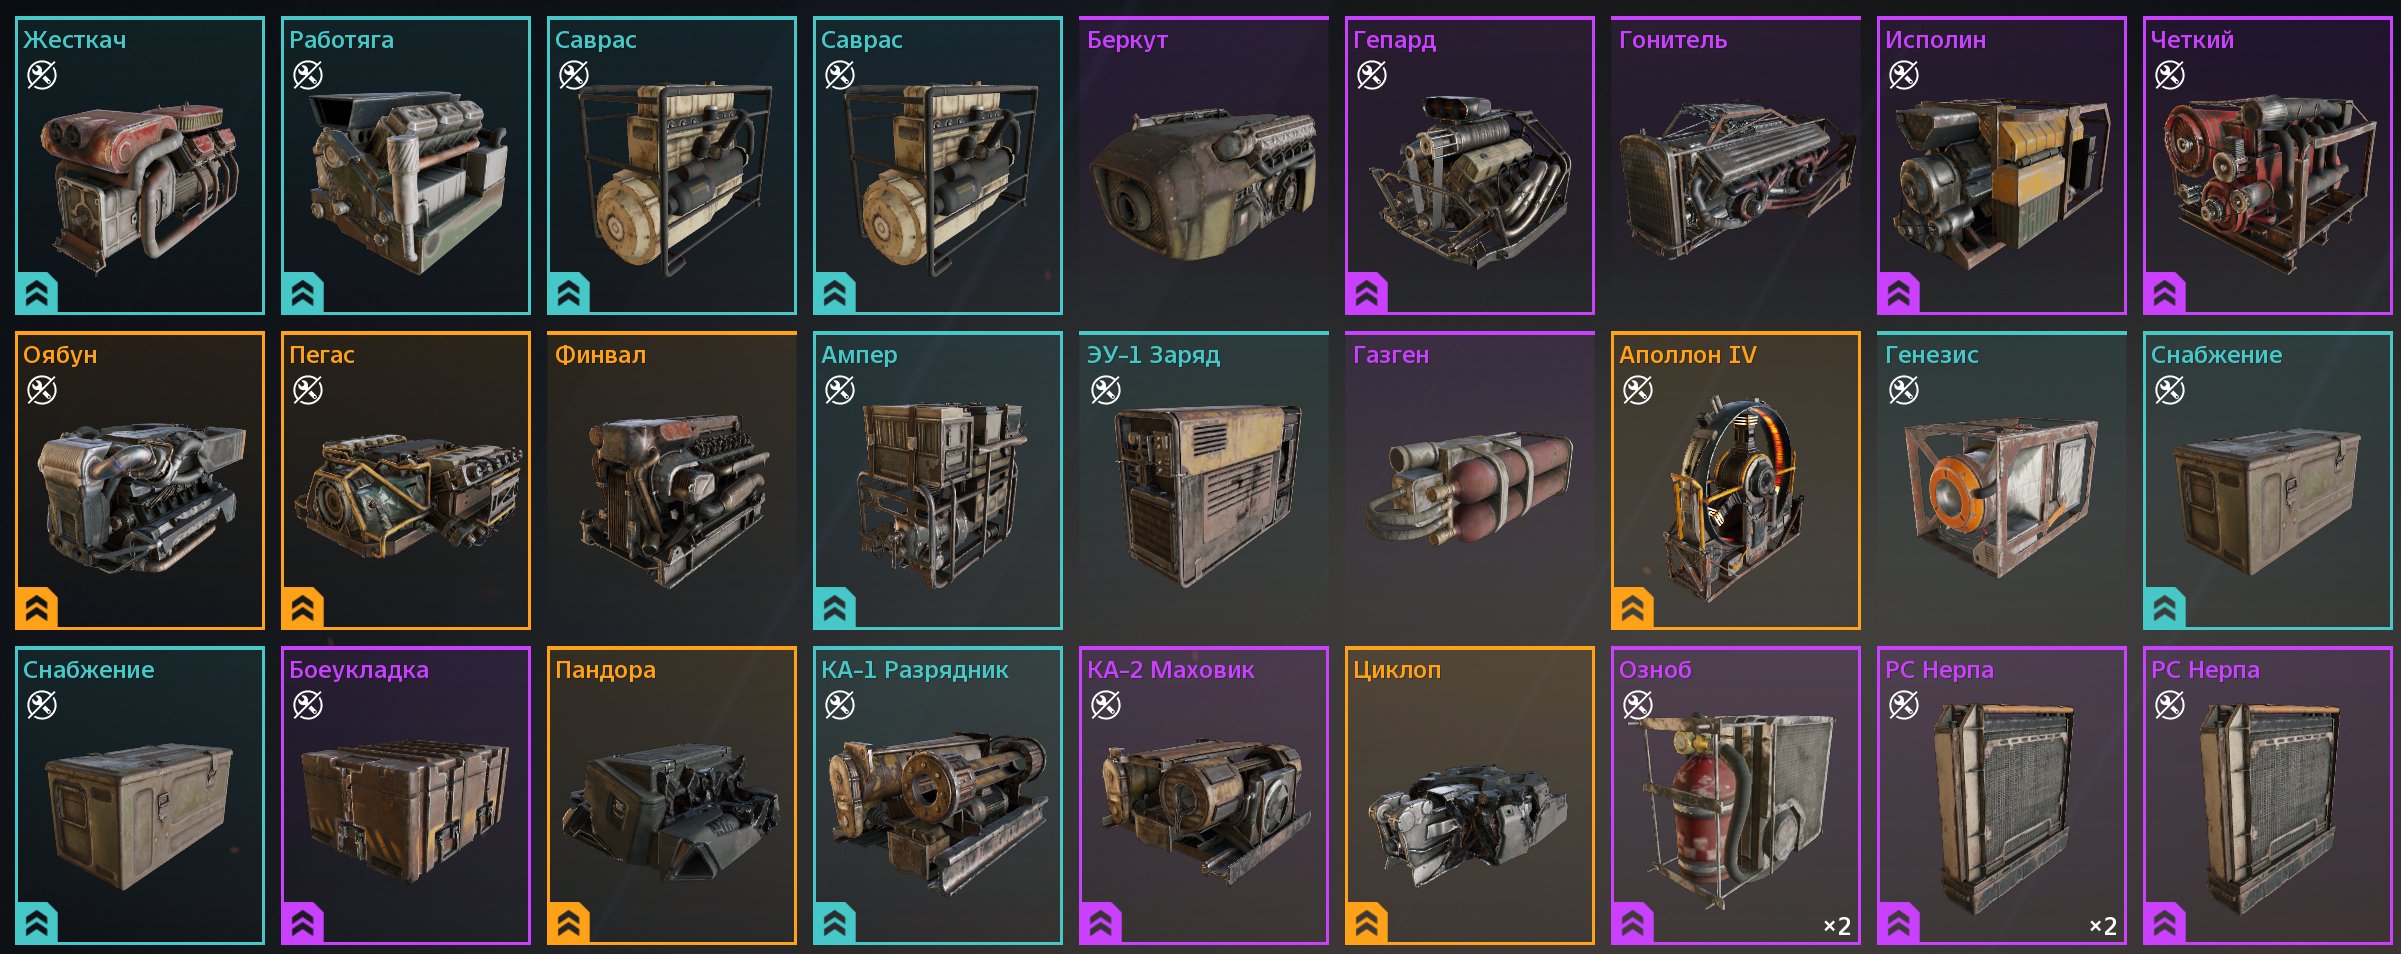2401x954 pixels.
Task: Click the no-repair wrench icon on Работяга card
Action: (x=308, y=75)
